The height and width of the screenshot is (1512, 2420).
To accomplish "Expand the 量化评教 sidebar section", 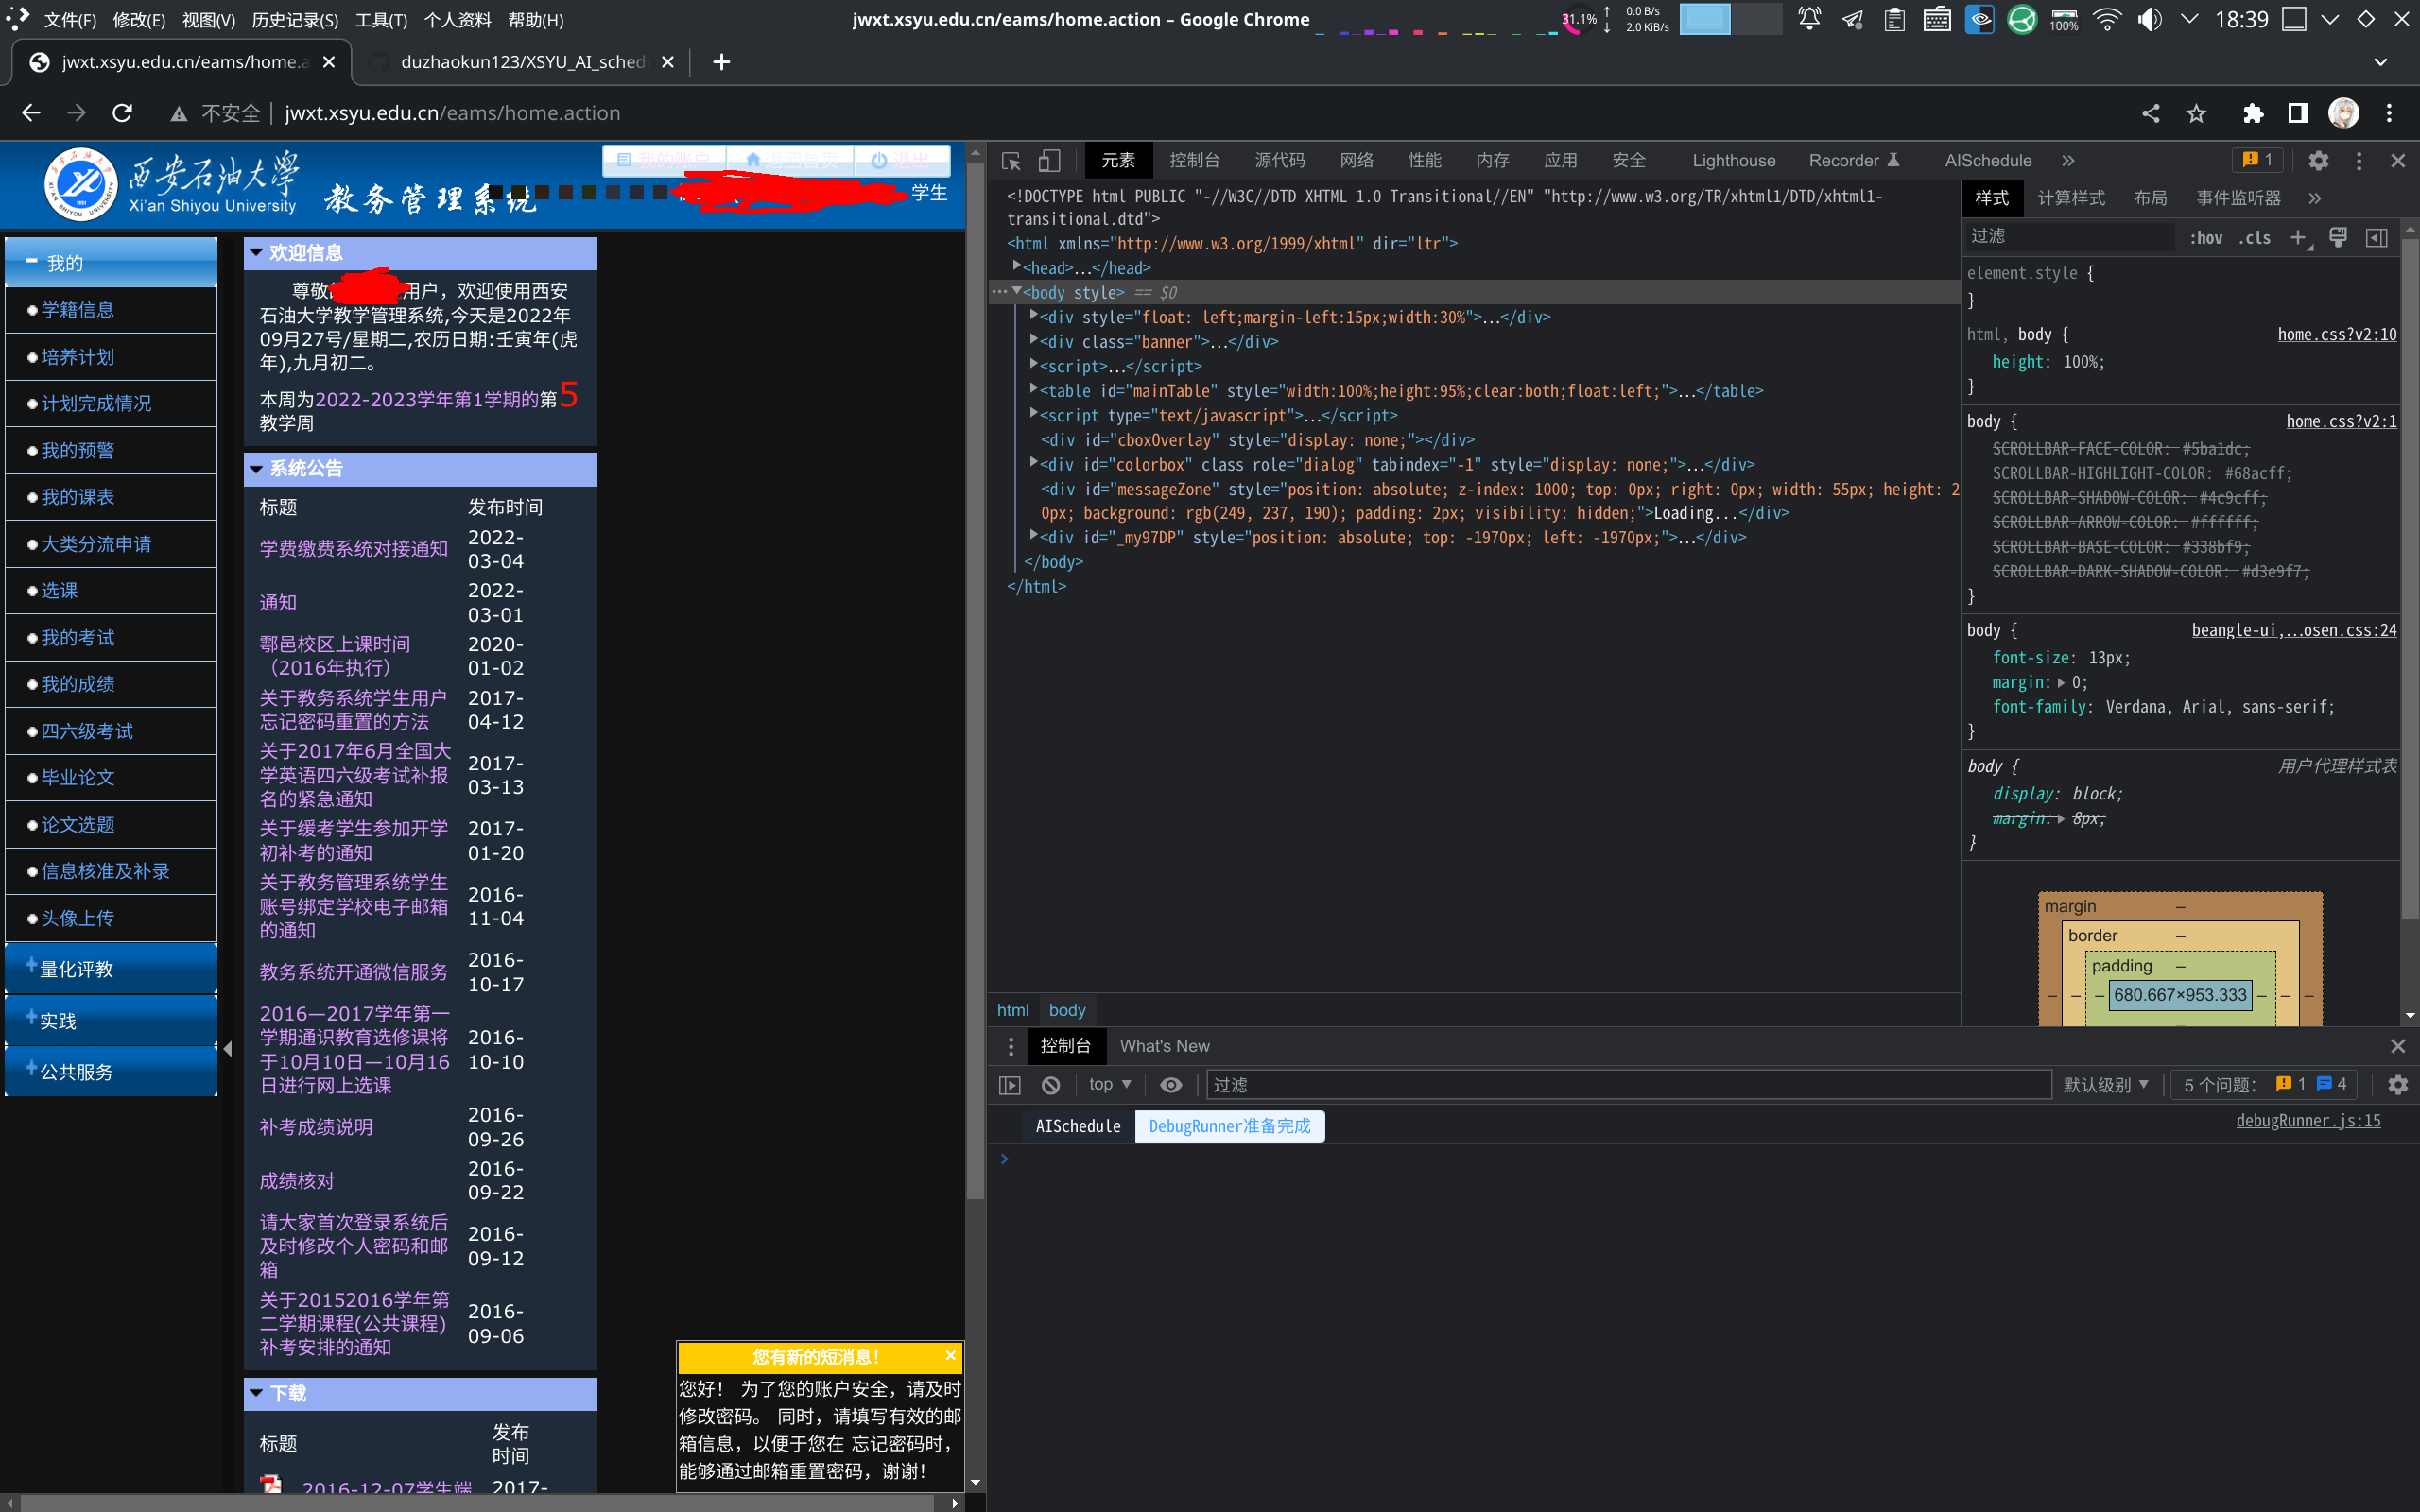I will [111, 969].
